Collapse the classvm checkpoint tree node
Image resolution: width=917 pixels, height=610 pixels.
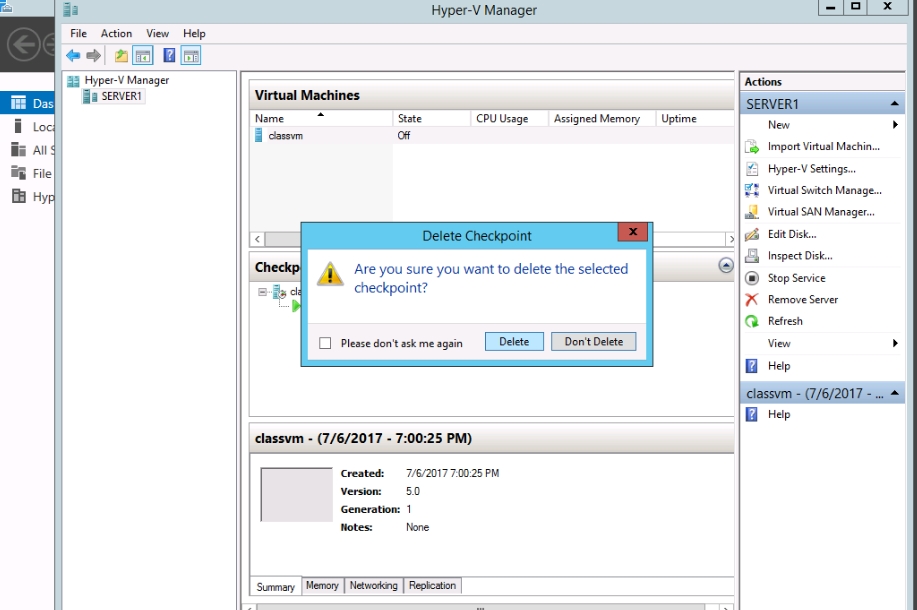pyautogui.click(x=263, y=292)
